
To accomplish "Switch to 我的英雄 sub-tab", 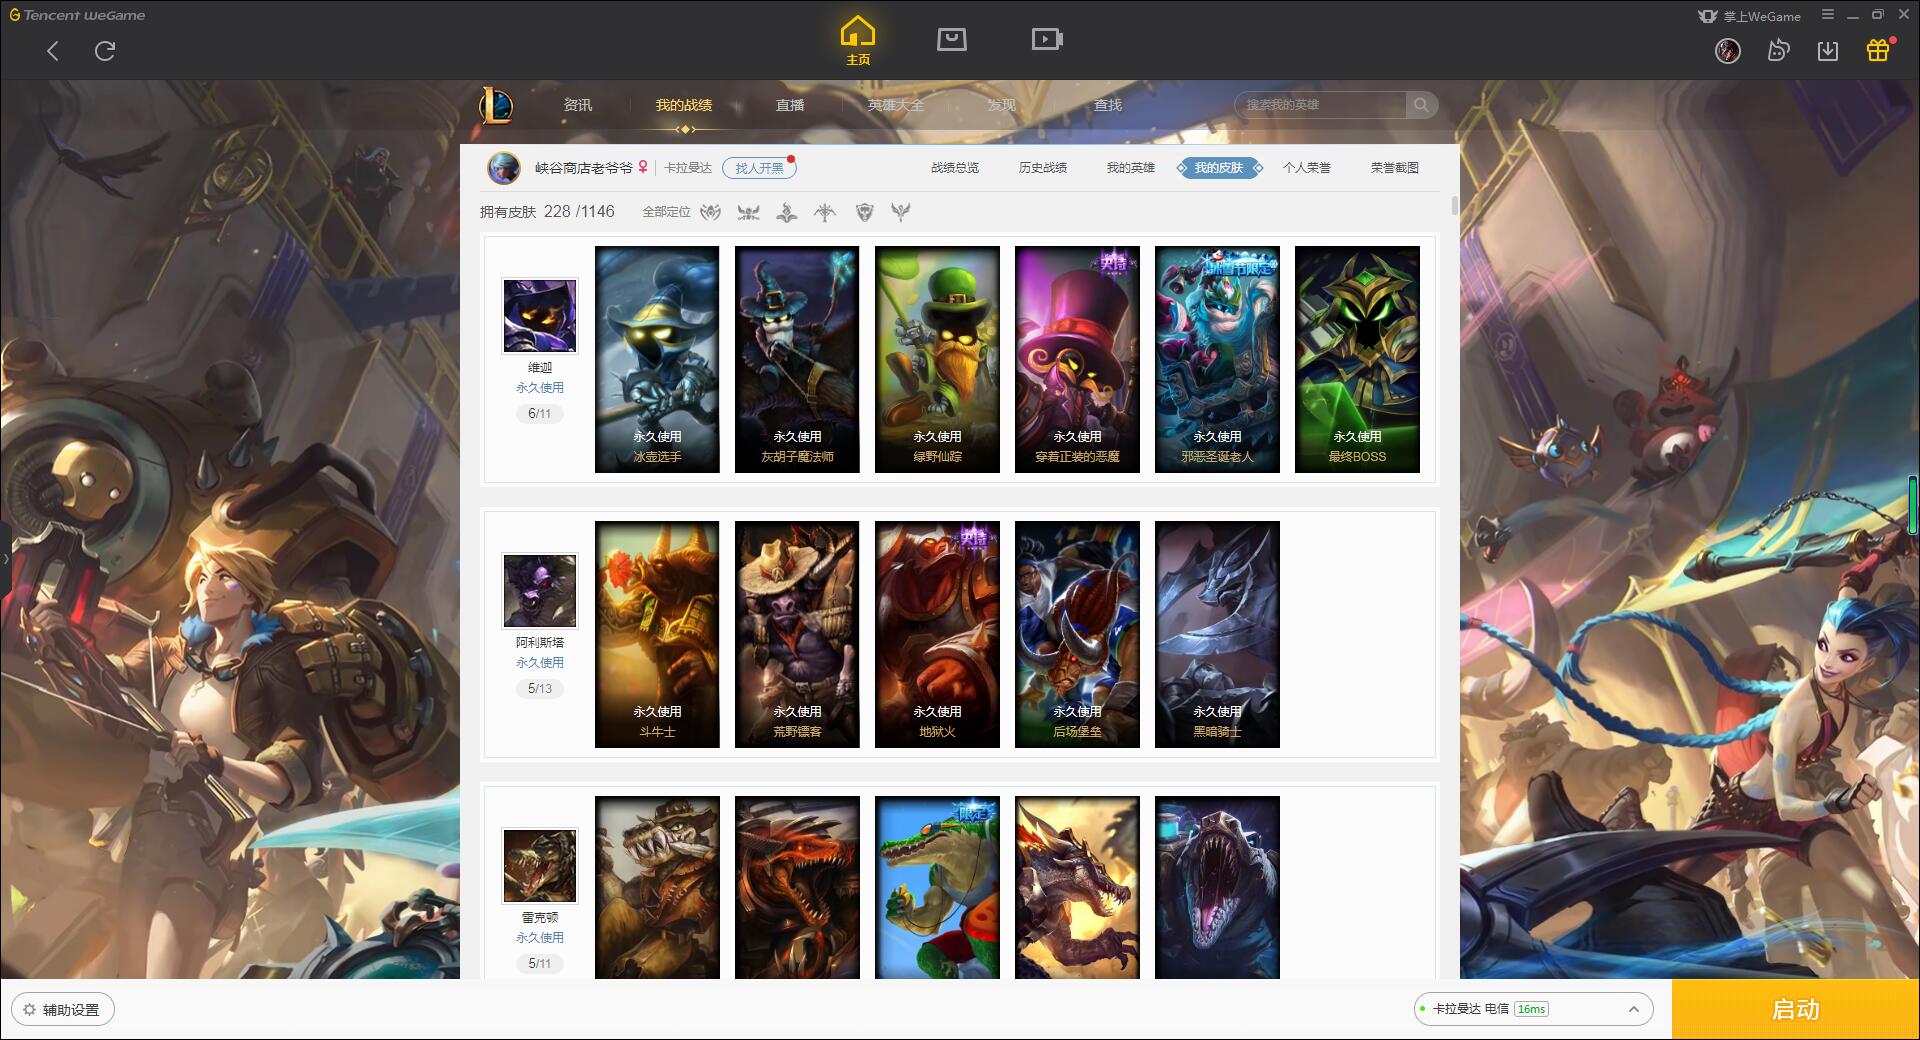I will point(1131,168).
